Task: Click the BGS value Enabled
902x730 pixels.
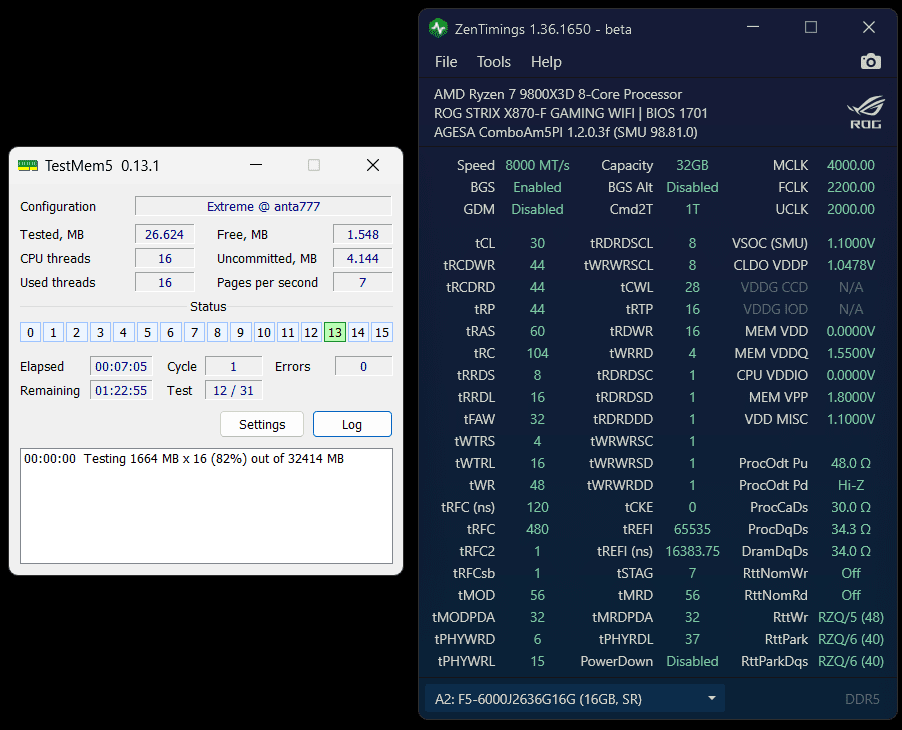Action: point(537,187)
